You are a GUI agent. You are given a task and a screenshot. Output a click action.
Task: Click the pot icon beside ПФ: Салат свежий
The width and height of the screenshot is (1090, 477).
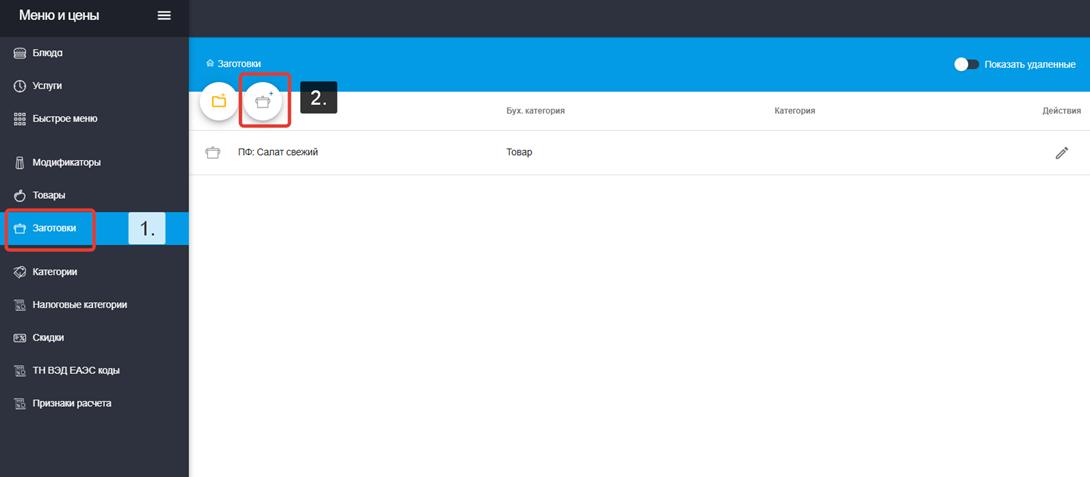pyautogui.click(x=212, y=153)
